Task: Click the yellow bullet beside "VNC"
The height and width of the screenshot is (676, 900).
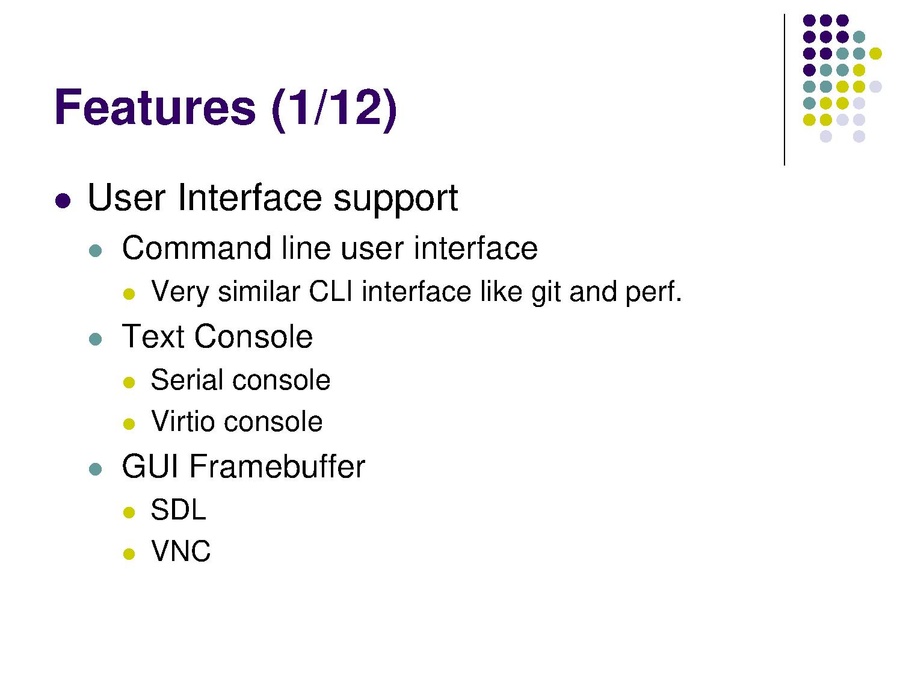Action: pos(128,553)
